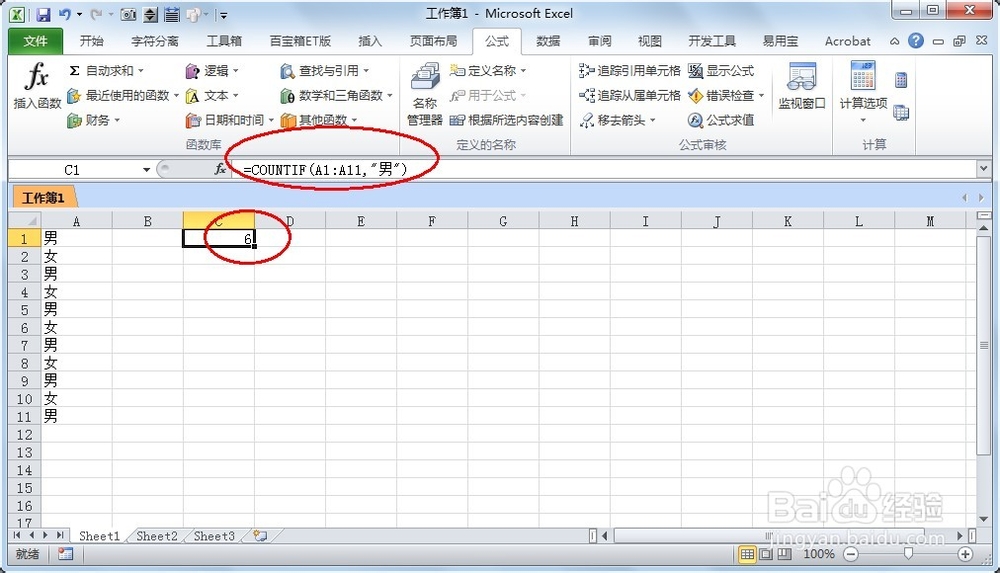Click Evaluate Formula (公式求值) icon
Image resolution: width=1000 pixels, height=573 pixels.
coord(721,120)
